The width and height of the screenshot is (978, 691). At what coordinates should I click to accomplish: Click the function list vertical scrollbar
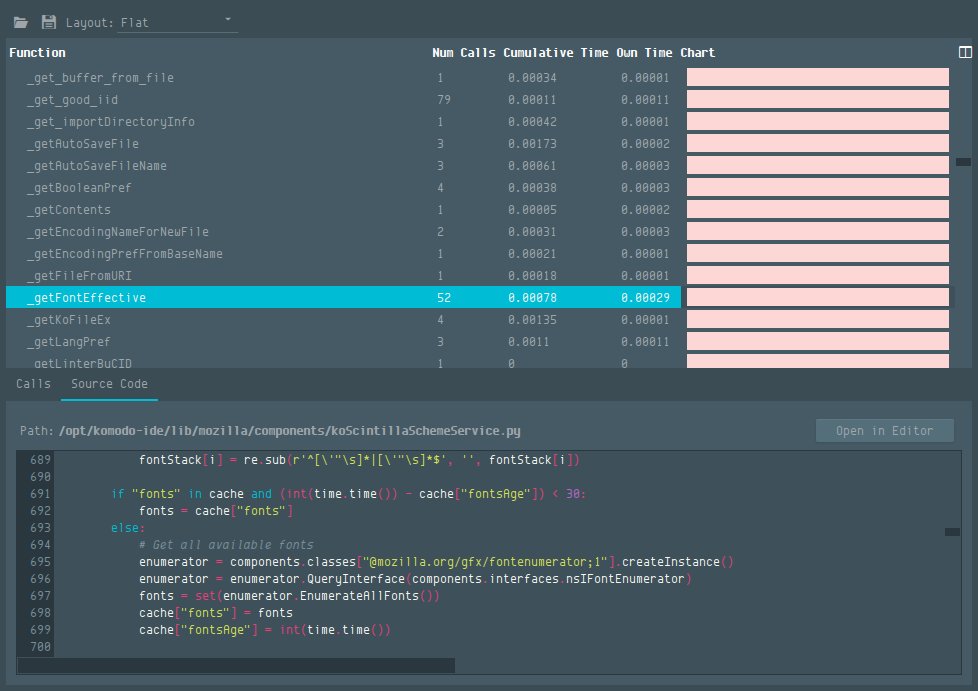point(963,160)
